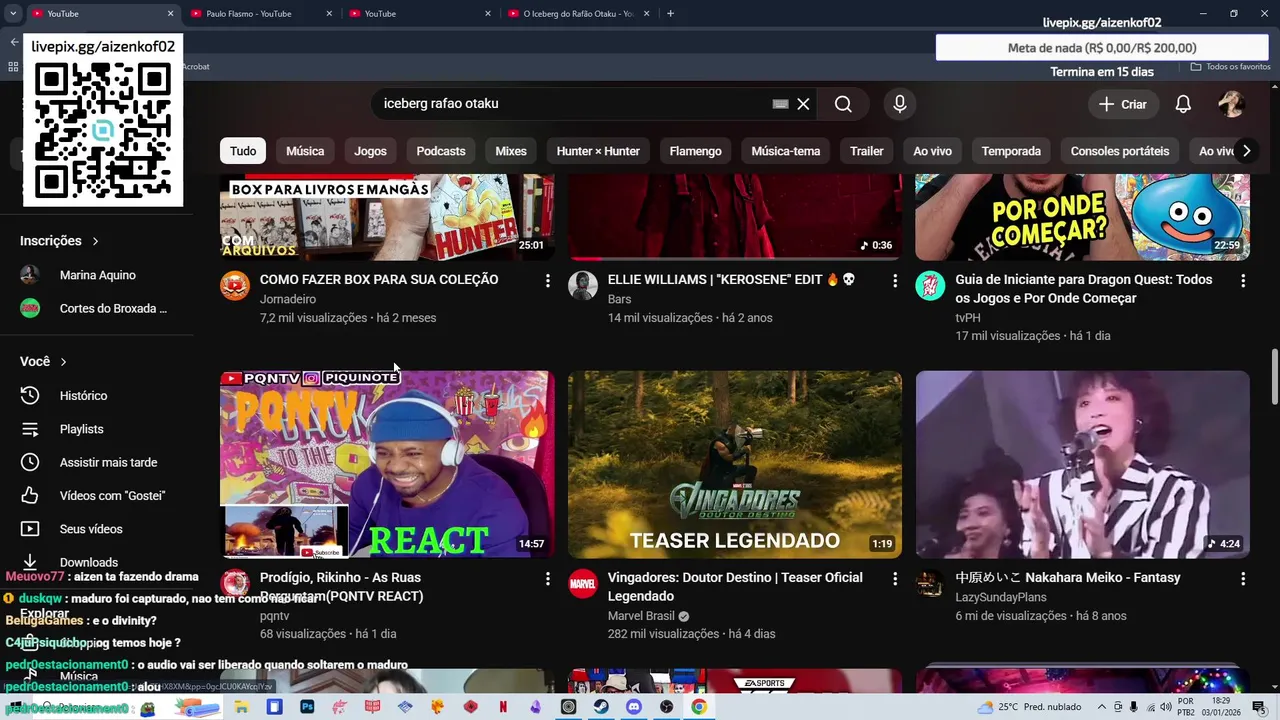Play the Nakahara Meiko thumbnail
This screenshot has width=1280, height=720.
[x=1082, y=465]
